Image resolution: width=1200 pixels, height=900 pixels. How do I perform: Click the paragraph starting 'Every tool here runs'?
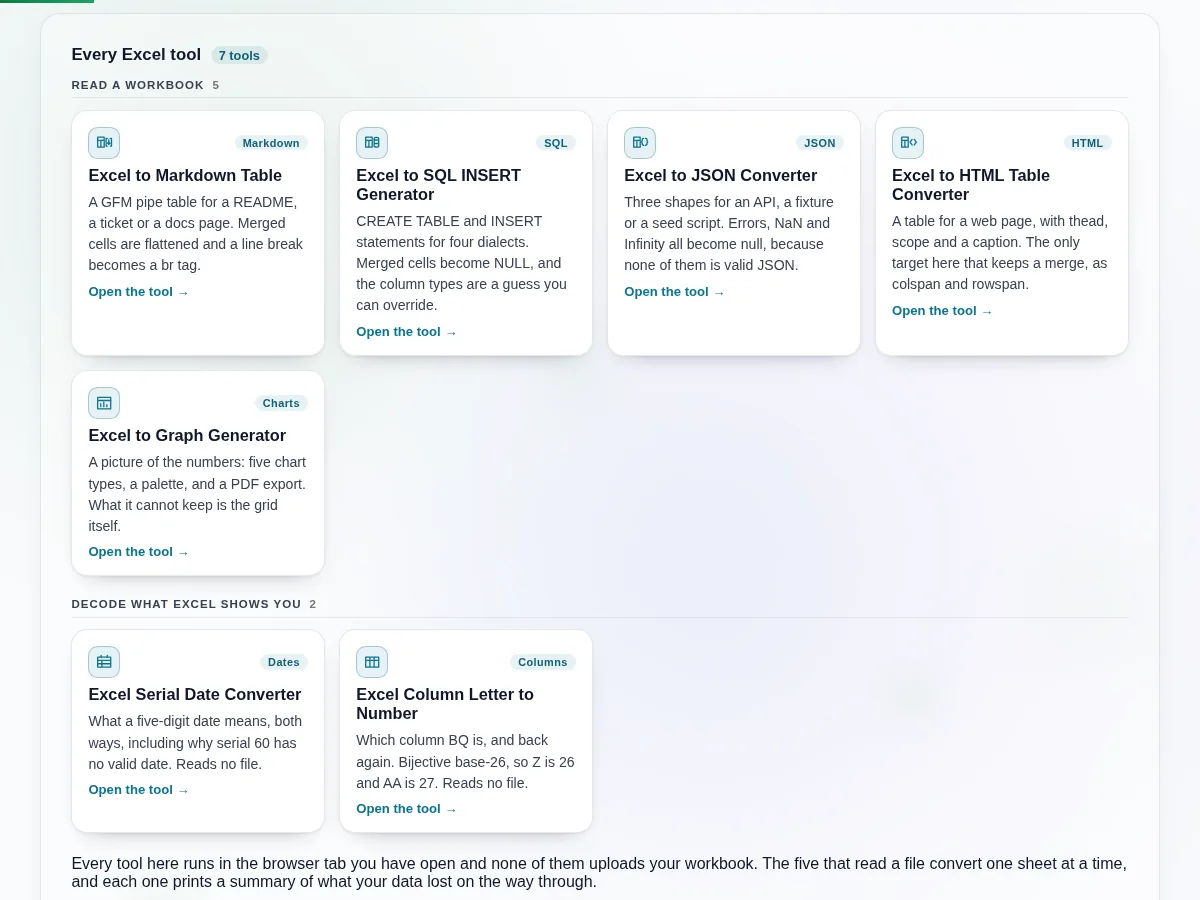coord(599,873)
